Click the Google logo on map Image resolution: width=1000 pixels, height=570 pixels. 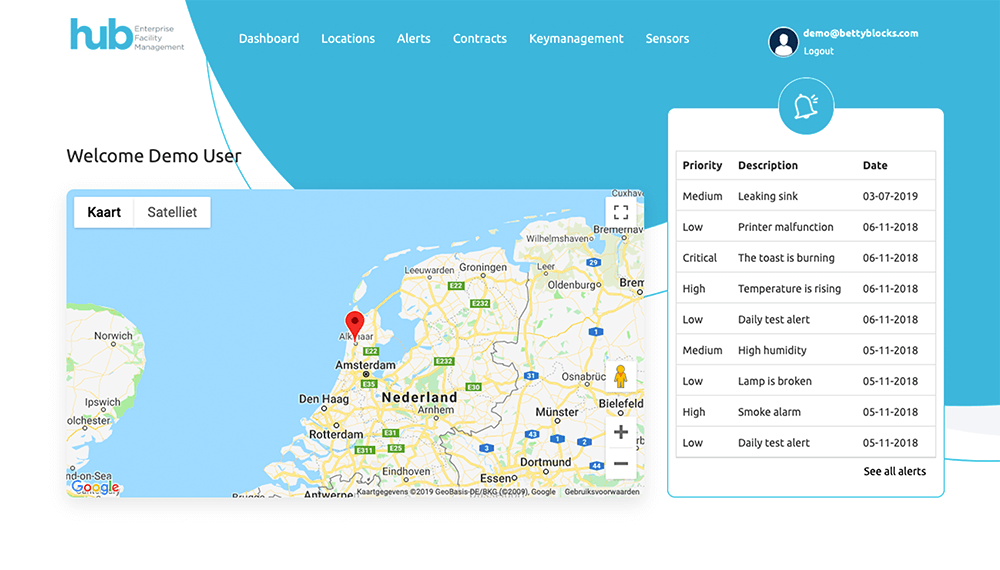click(x=95, y=488)
